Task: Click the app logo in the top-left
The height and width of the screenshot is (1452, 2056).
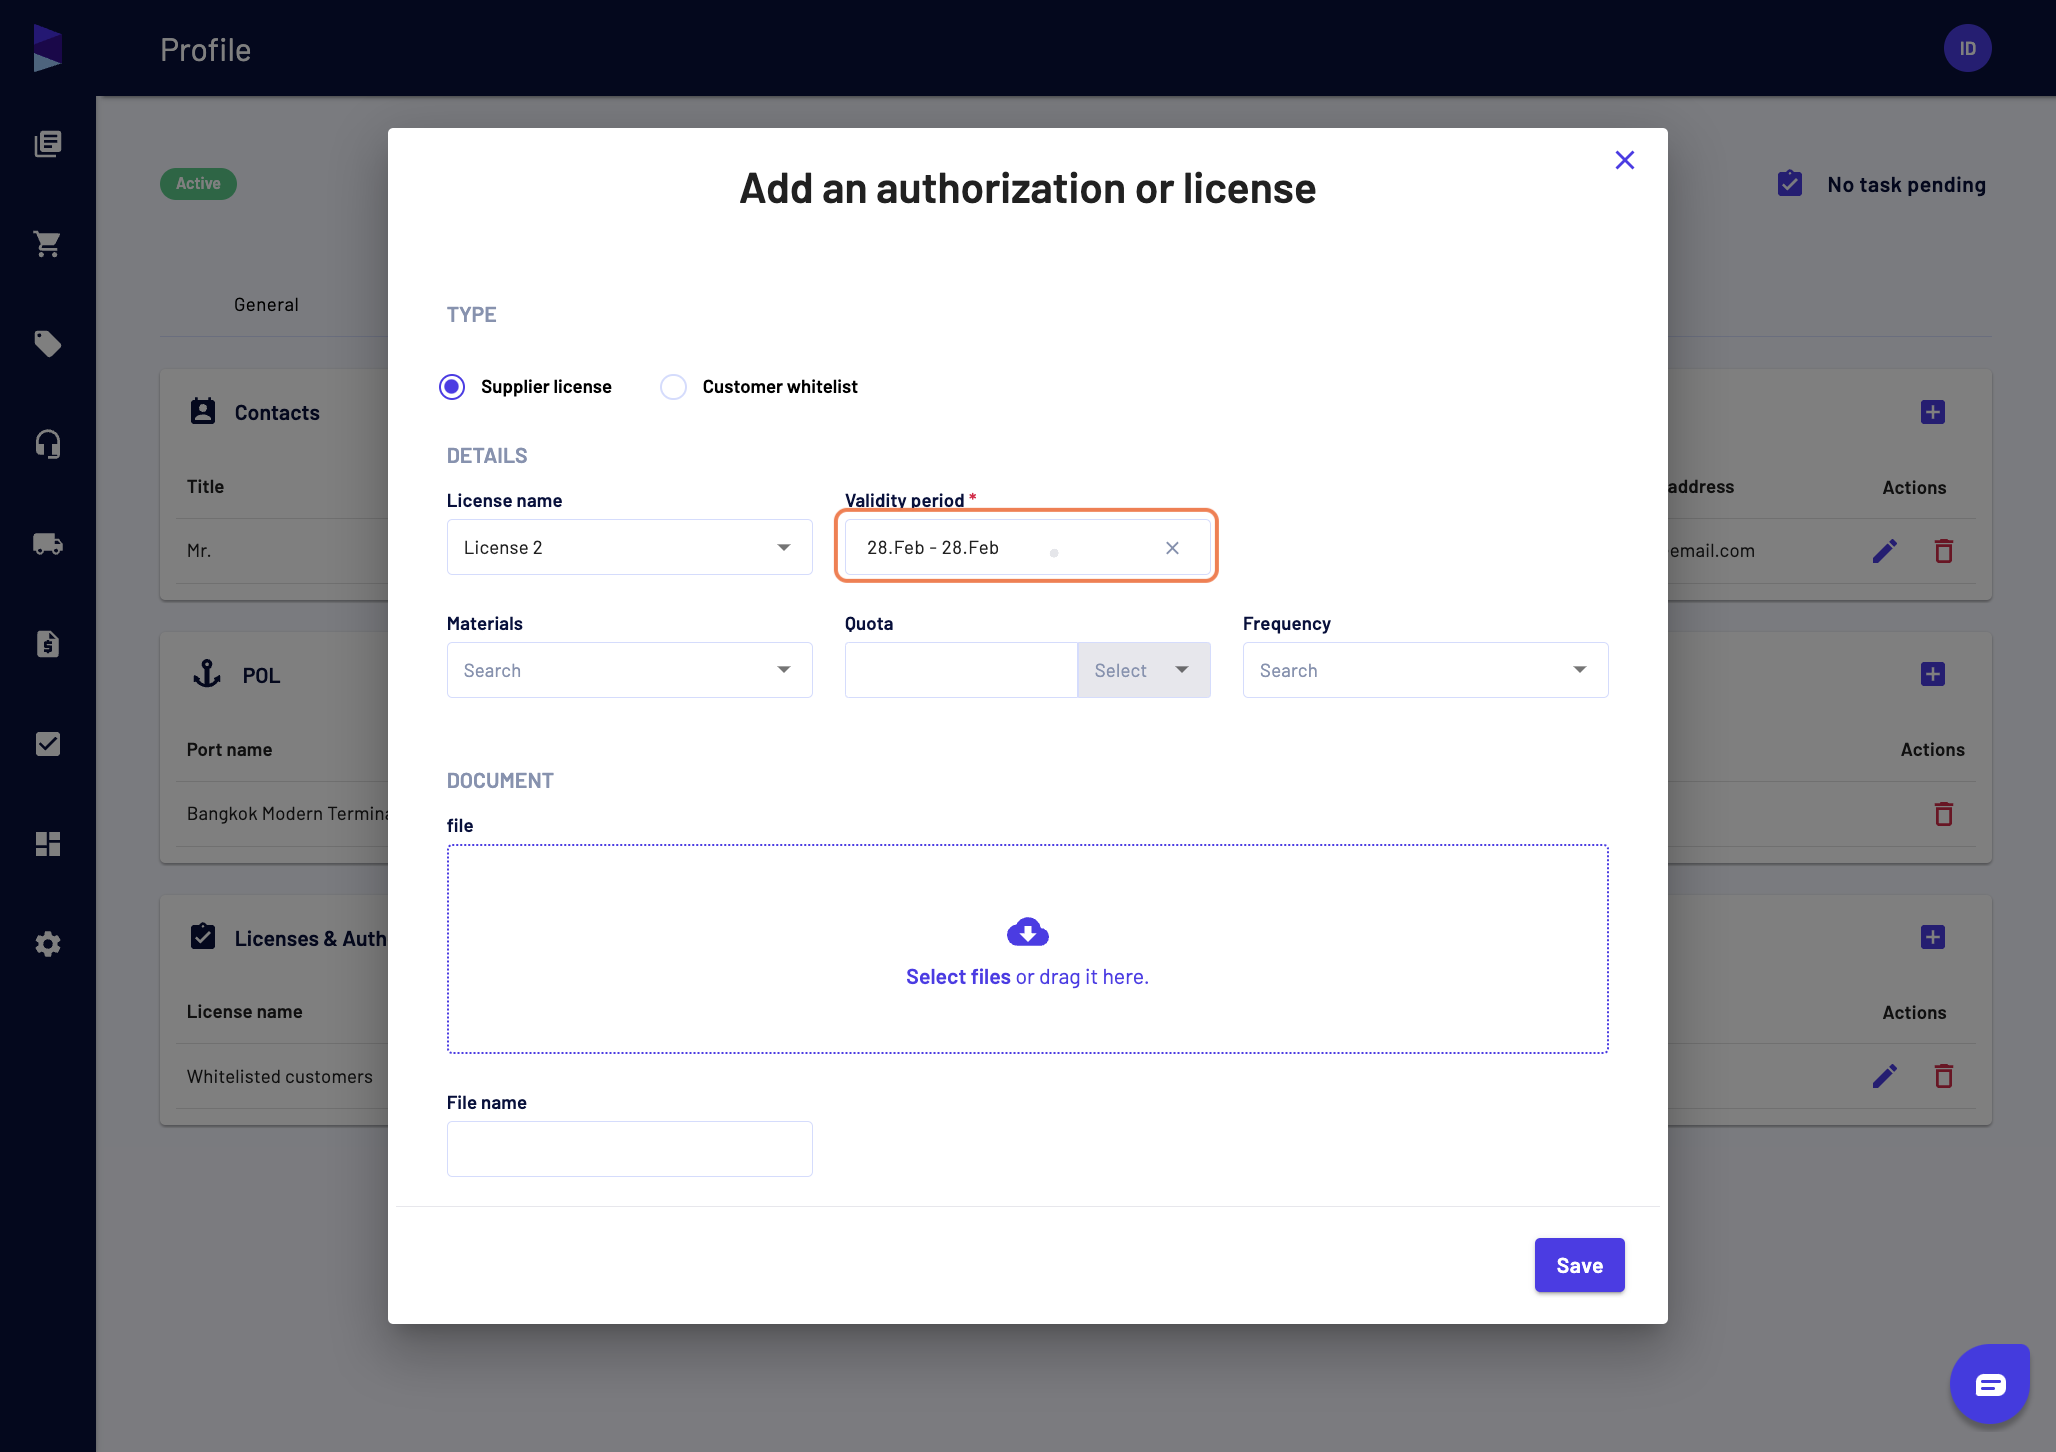Action: (48, 48)
